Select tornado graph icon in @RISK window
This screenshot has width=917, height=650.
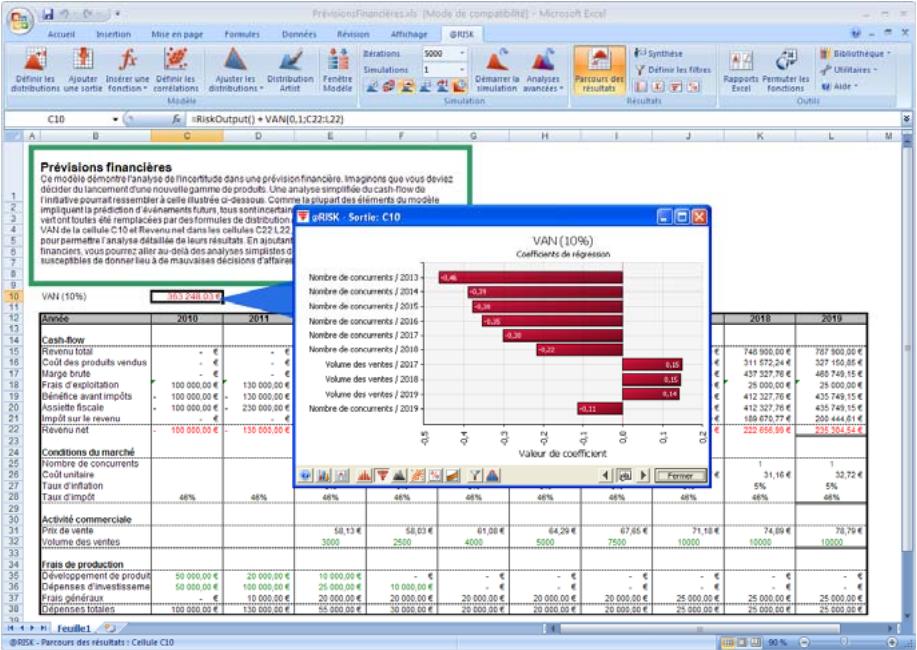381,475
